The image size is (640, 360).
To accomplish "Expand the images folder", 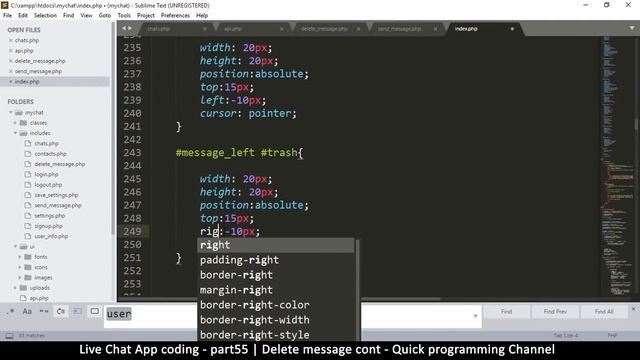I will pyautogui.click(x=20, y=278).
